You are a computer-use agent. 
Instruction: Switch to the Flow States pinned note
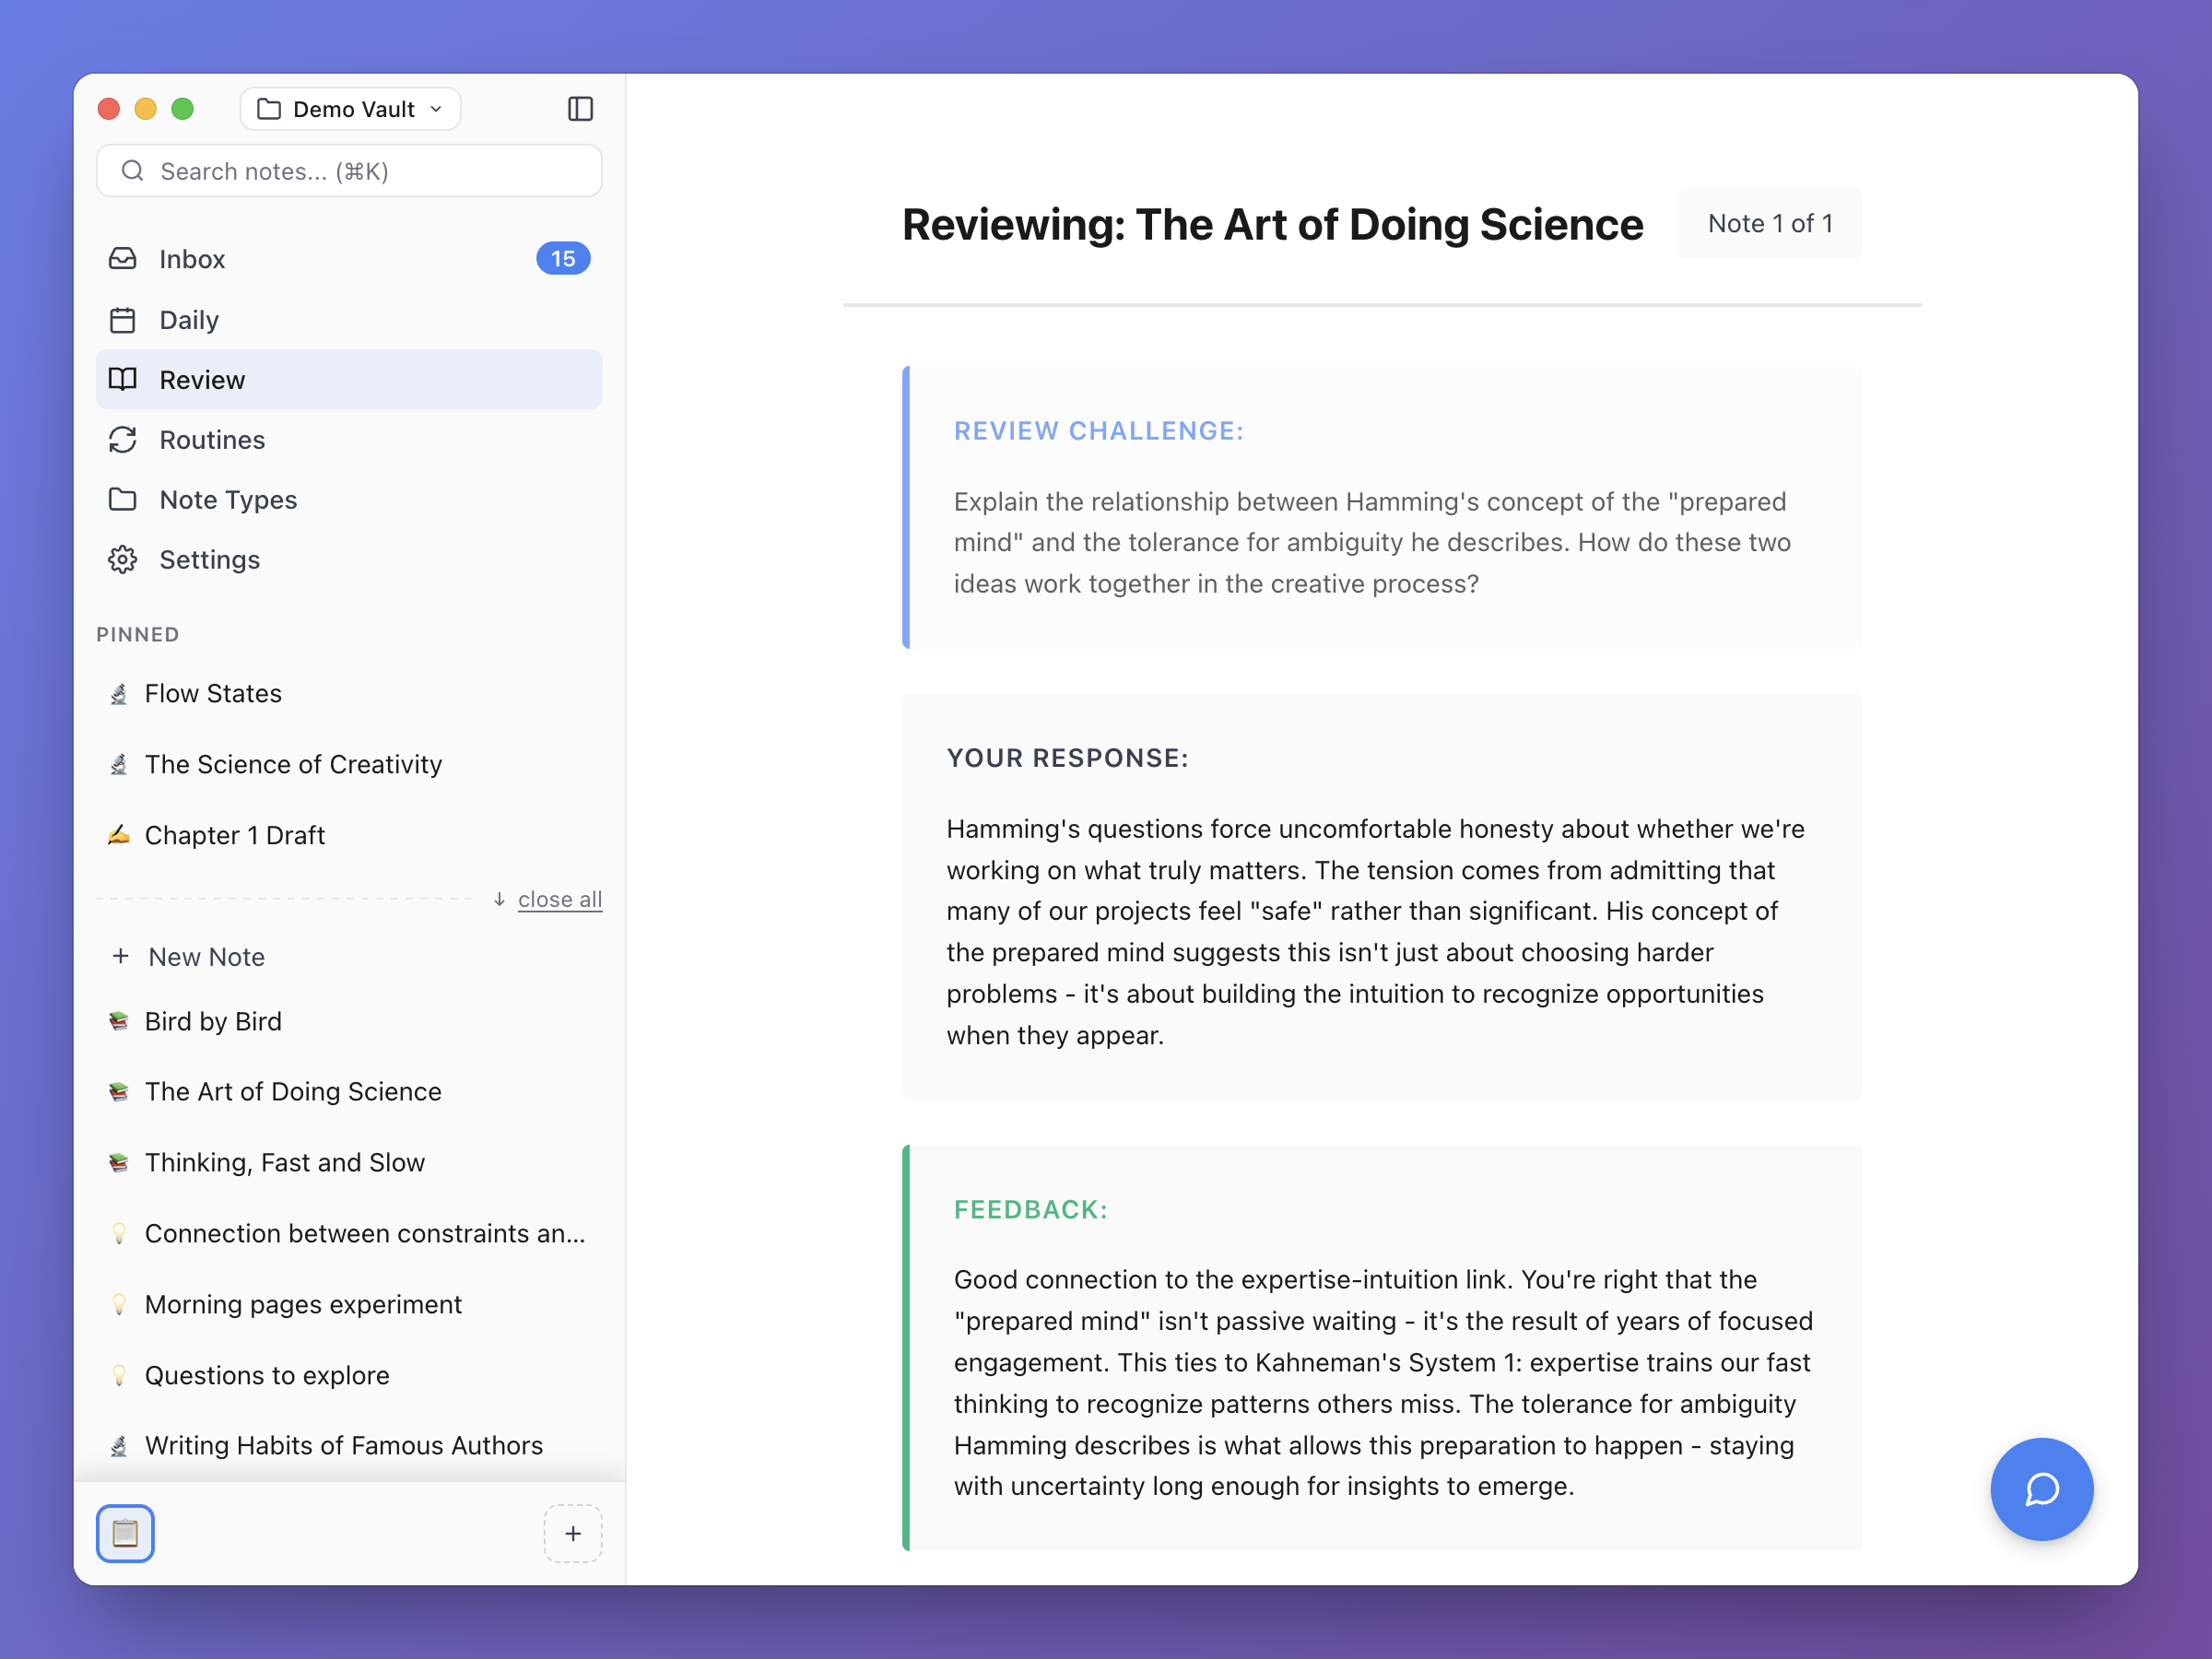point(212,692)
